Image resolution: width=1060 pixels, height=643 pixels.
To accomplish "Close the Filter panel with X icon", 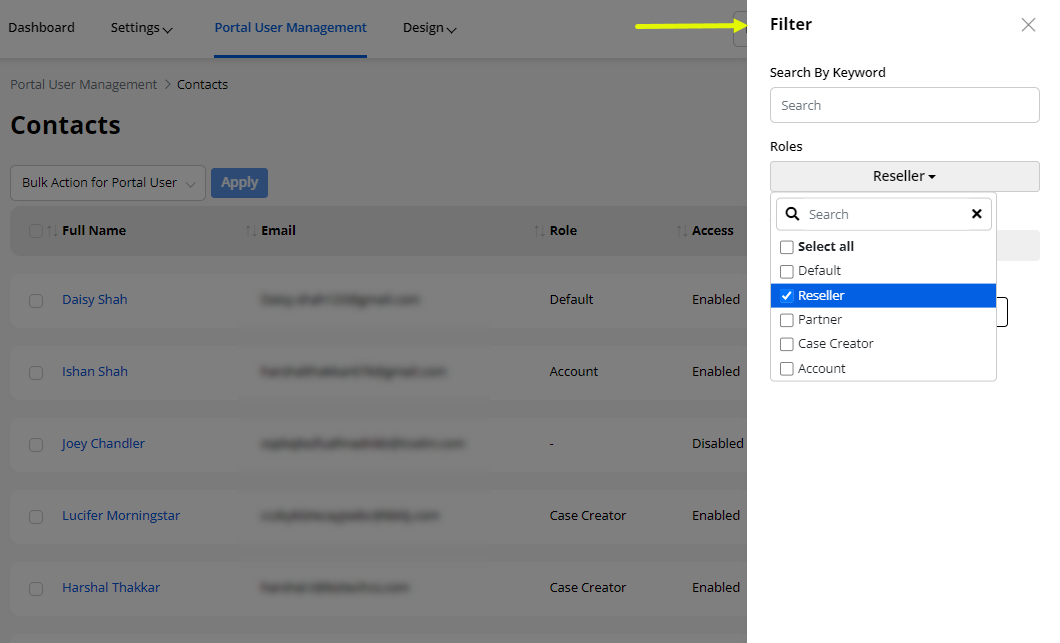I will tap(1028, 25).
